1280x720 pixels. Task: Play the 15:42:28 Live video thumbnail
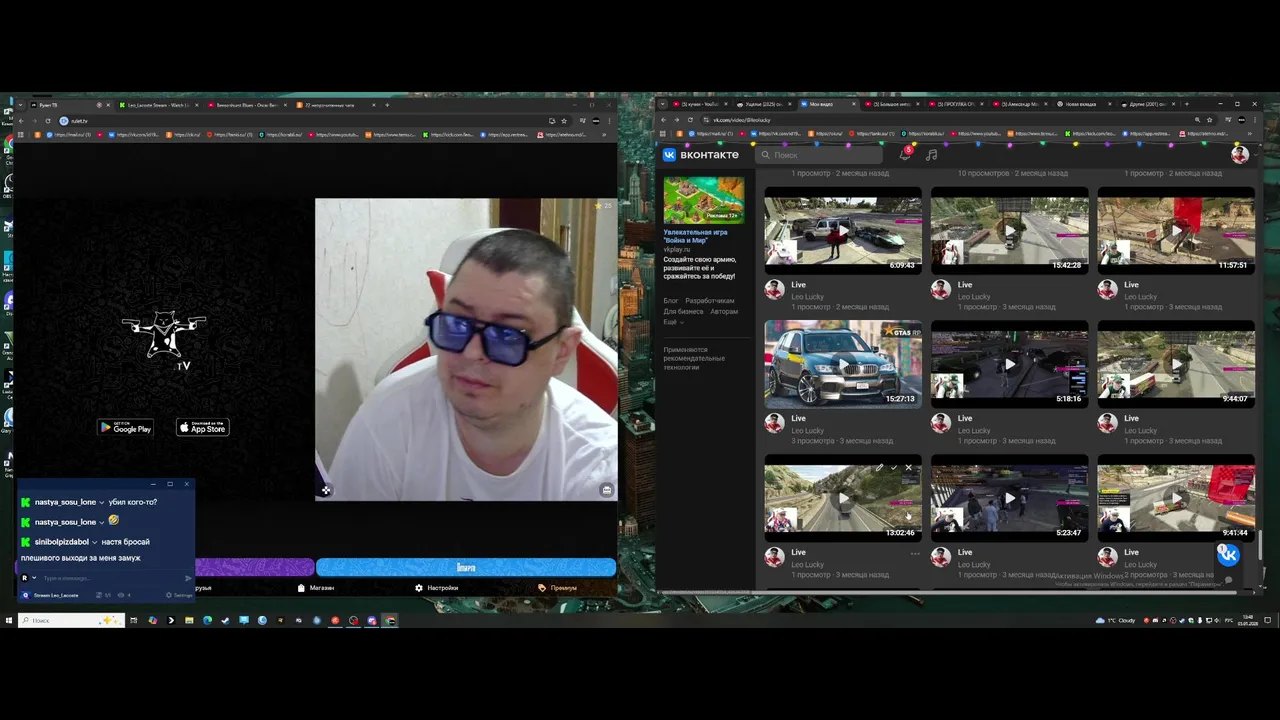tap(1009, 229)
